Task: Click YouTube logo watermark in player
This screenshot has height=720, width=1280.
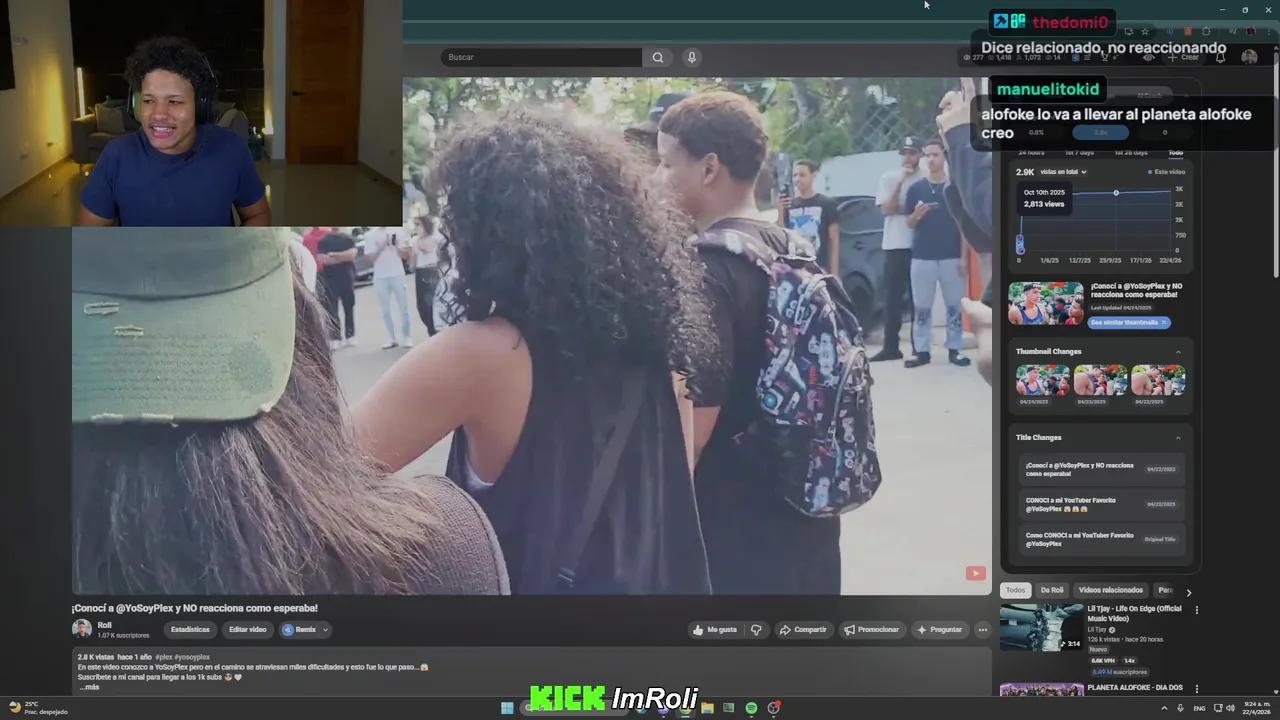Action: (975, 573)
